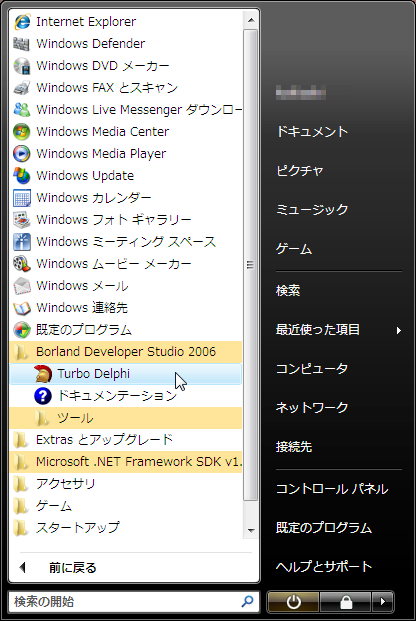Open 既定のプログラム in the right pane

point(324,528)
